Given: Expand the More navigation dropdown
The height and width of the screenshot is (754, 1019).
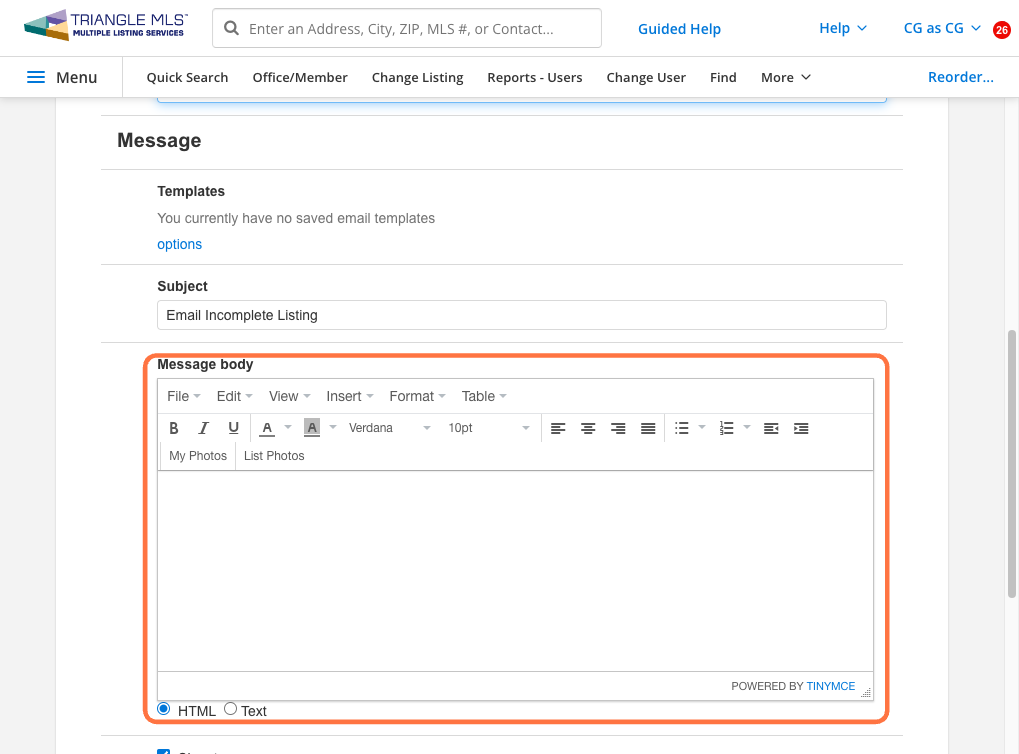Looking at the screenshot, I should [786, 77].
